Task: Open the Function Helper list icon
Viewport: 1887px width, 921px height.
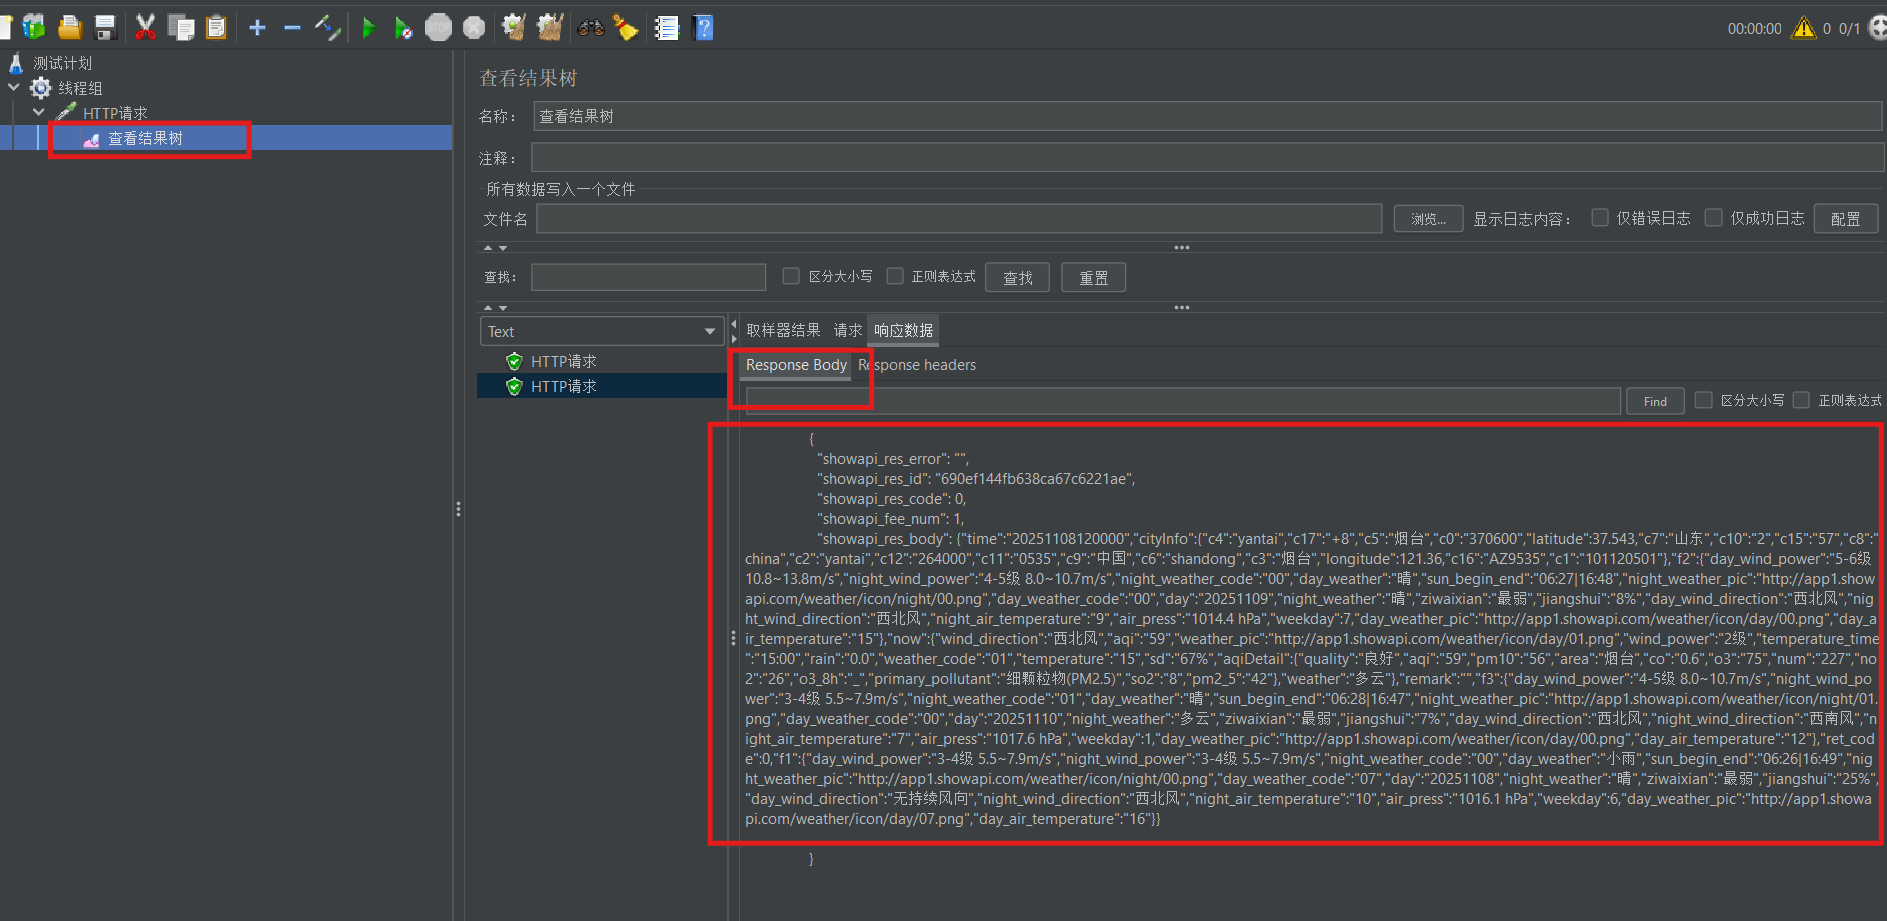Action: click(667, 27)
